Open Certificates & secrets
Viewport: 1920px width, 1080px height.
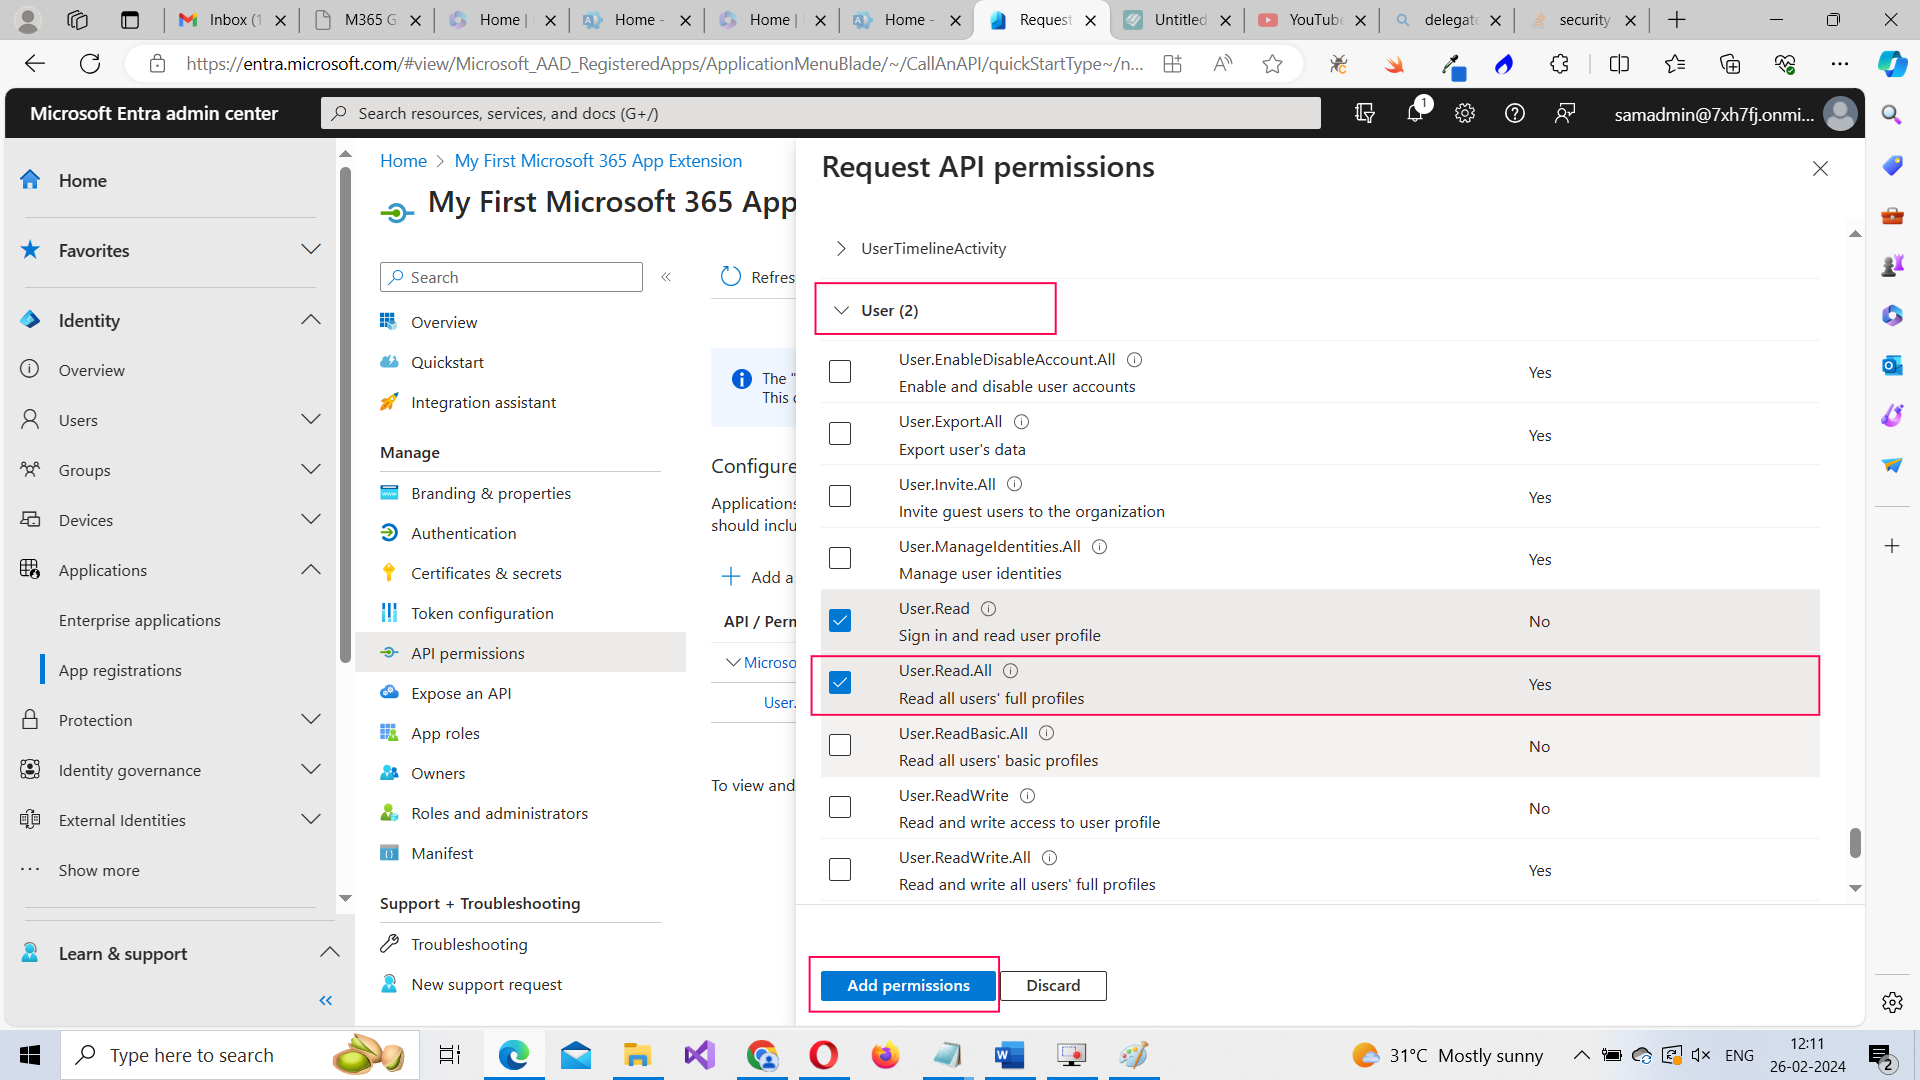486,572
